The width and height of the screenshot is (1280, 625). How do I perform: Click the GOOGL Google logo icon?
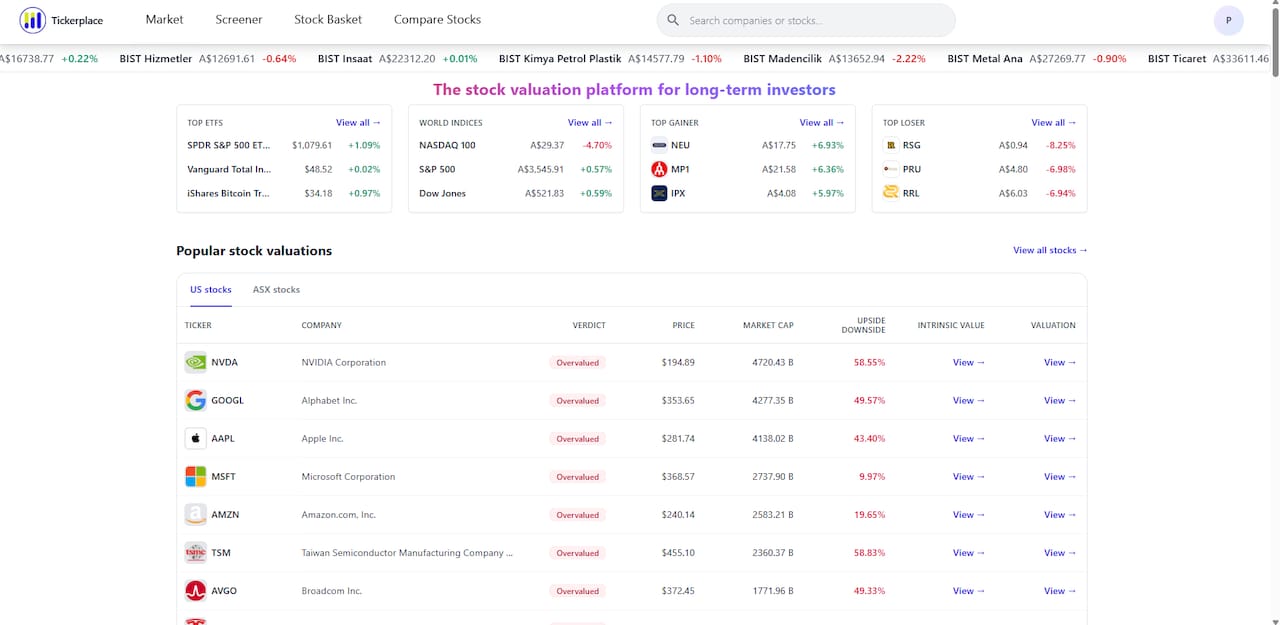coord(196,400)
